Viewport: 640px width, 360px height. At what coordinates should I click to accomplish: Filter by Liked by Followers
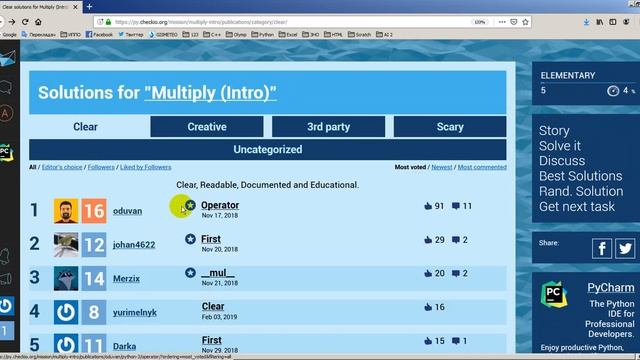click(146, 167)
